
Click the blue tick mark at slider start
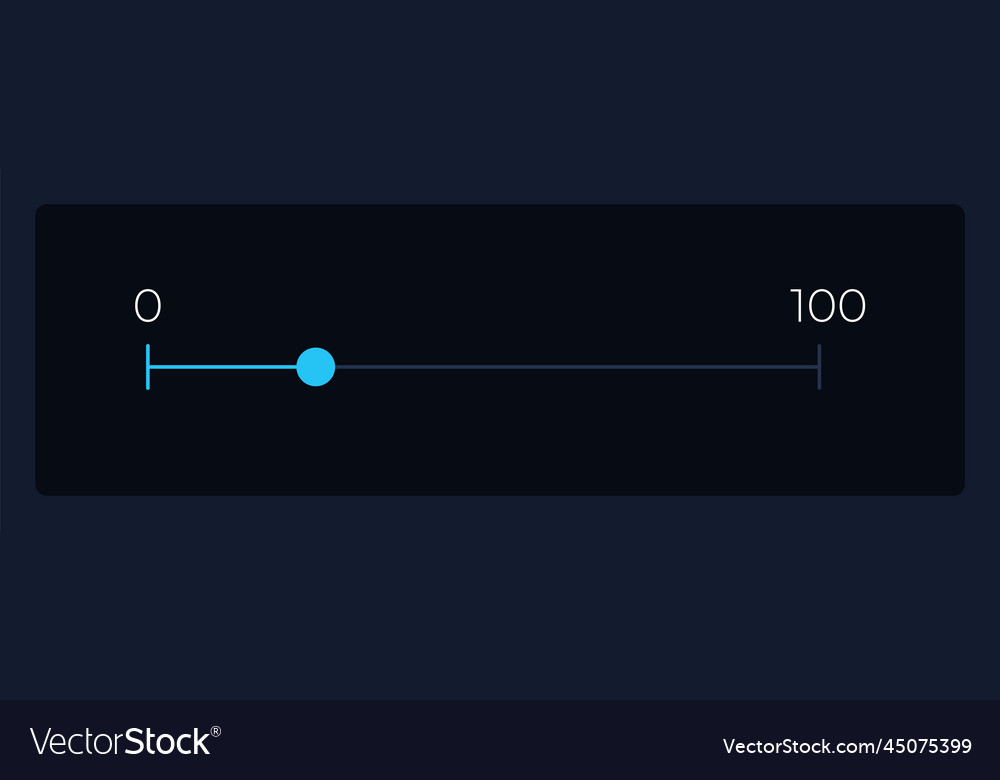(x=148, y=367)
